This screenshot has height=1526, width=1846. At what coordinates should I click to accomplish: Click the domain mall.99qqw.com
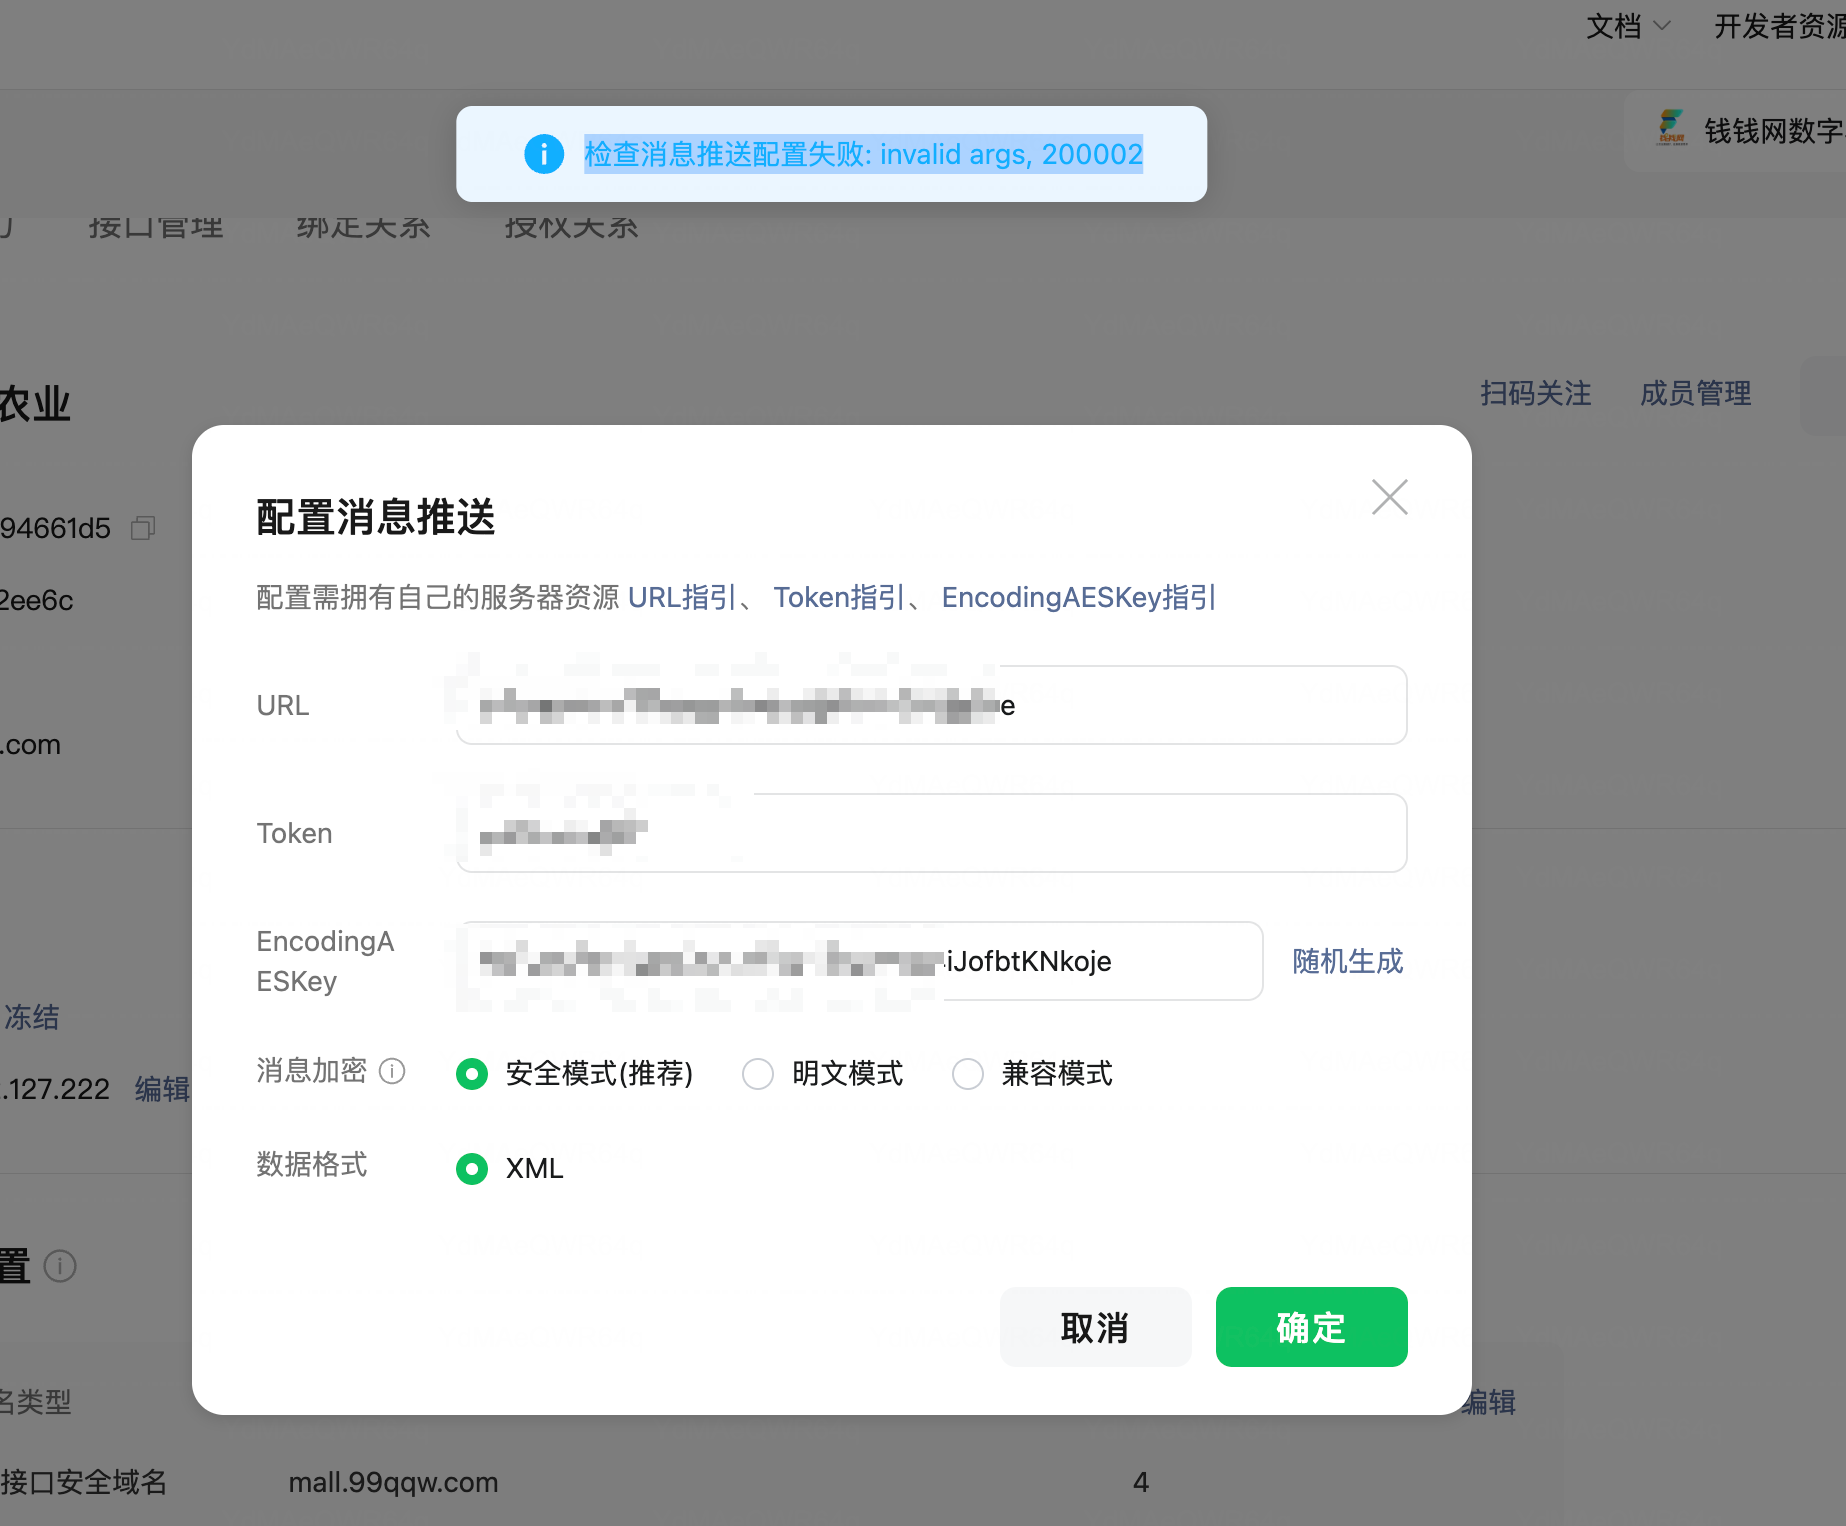(x=393, y=1482)
